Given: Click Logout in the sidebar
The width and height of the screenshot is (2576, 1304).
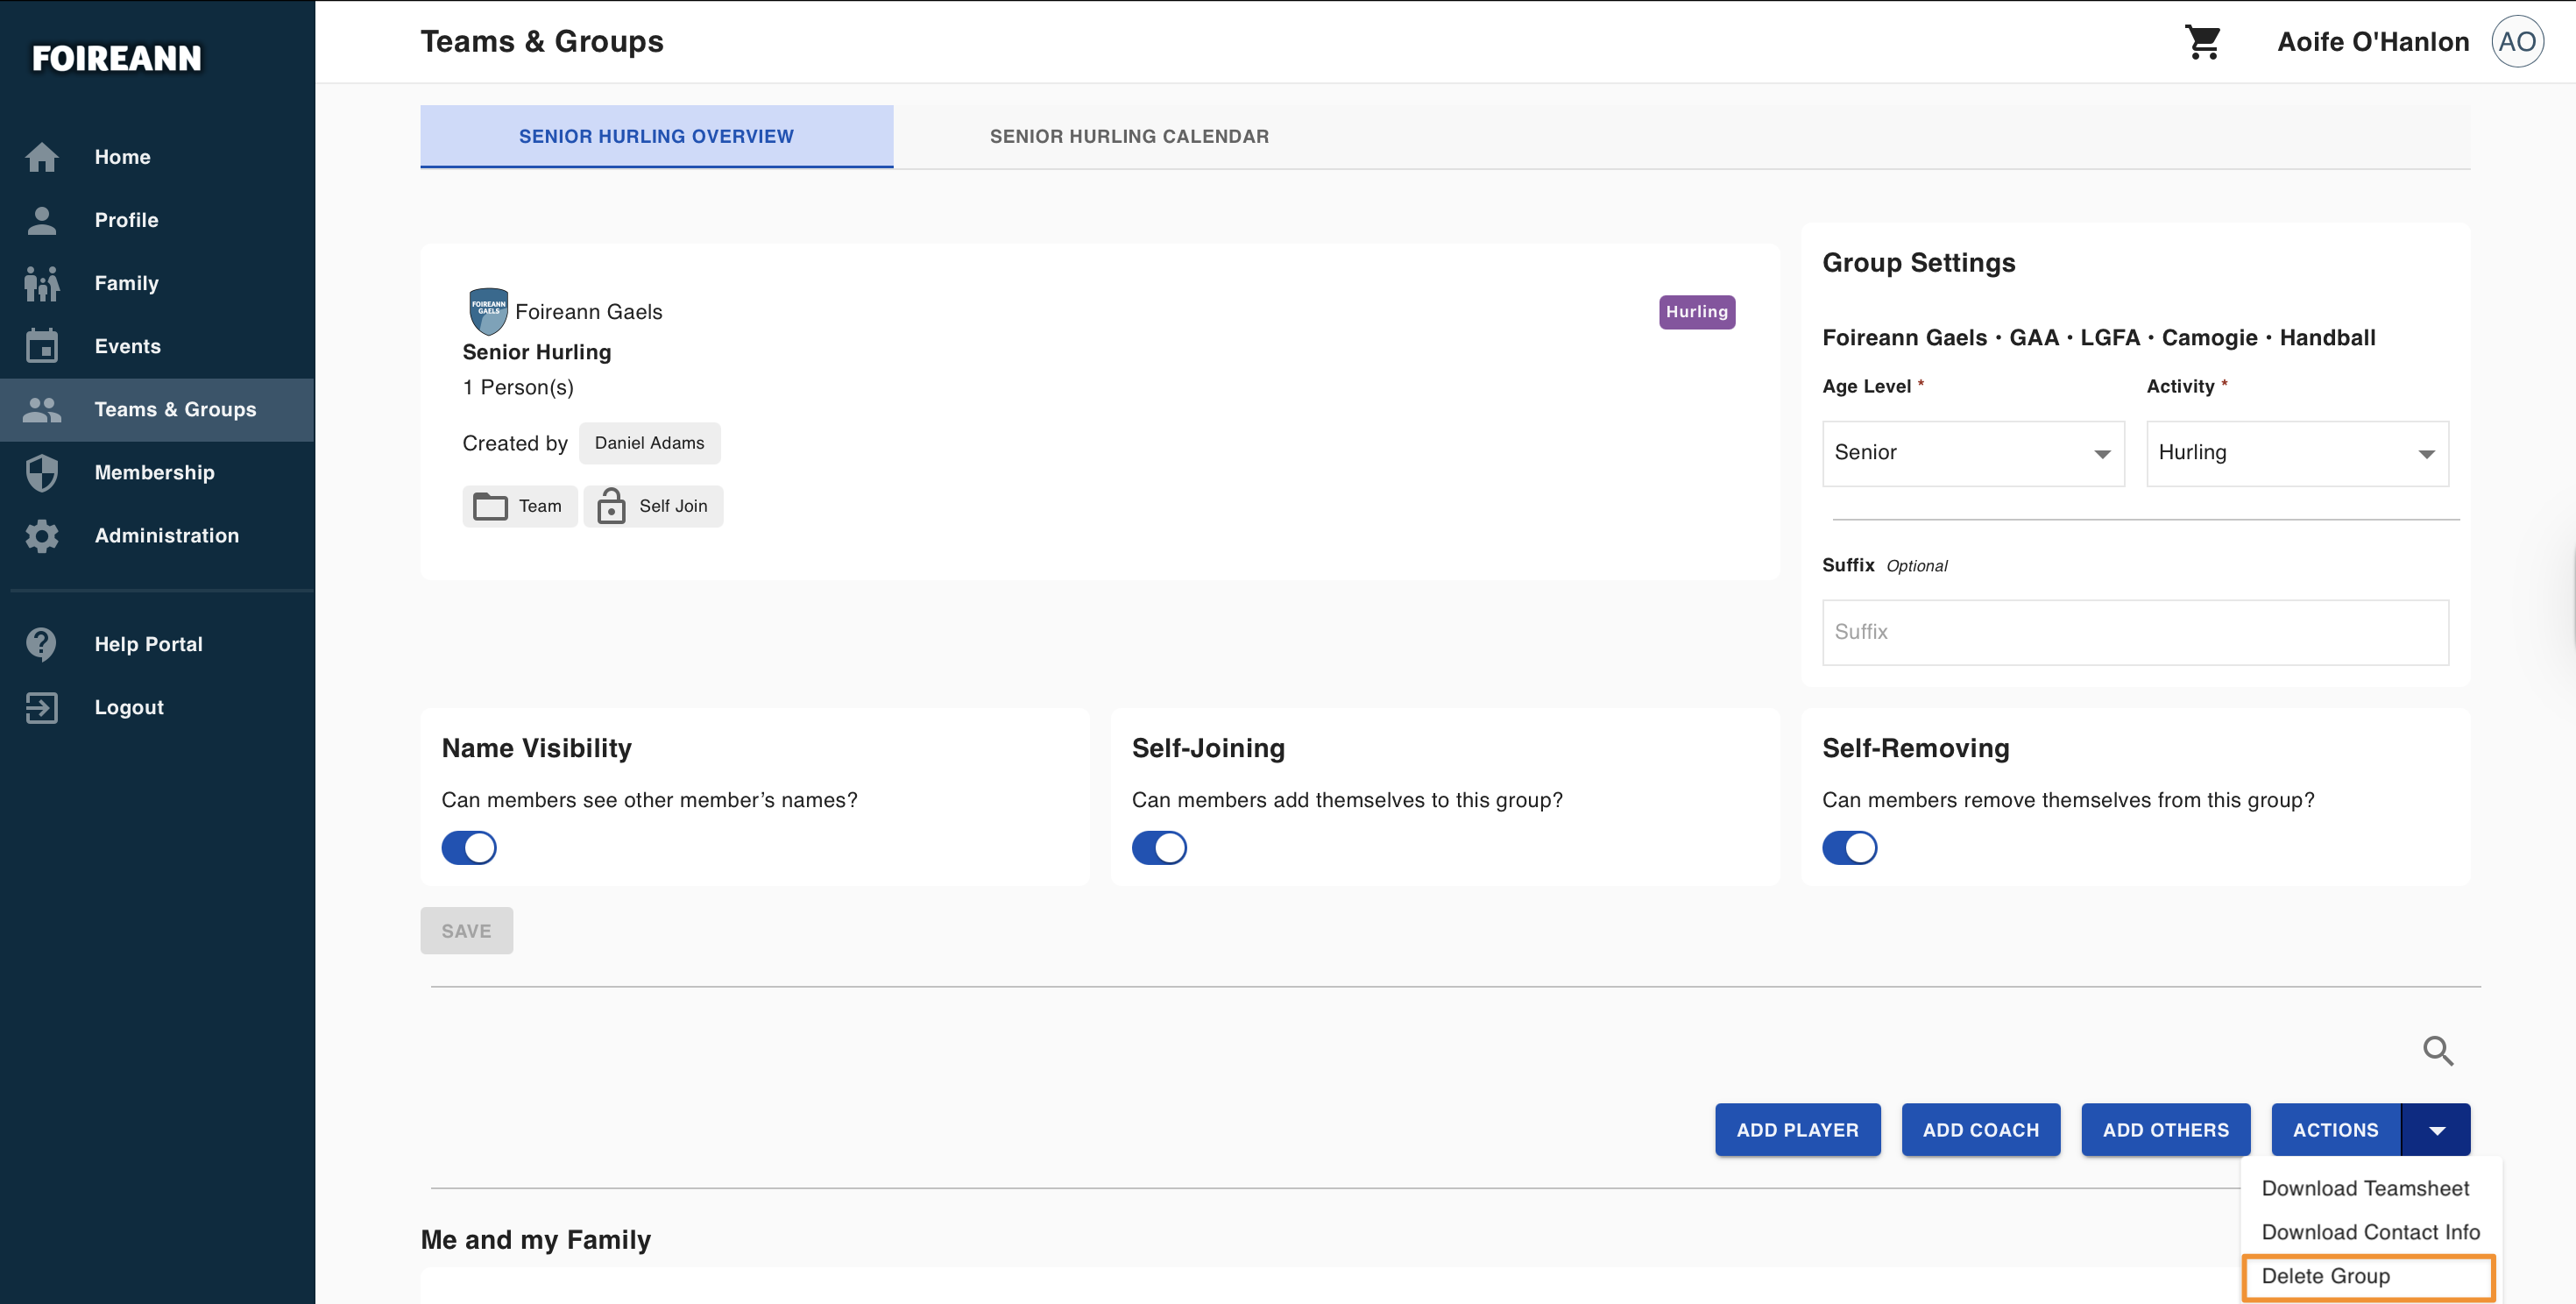Looking at the screenshot, I should coord(129,707).
